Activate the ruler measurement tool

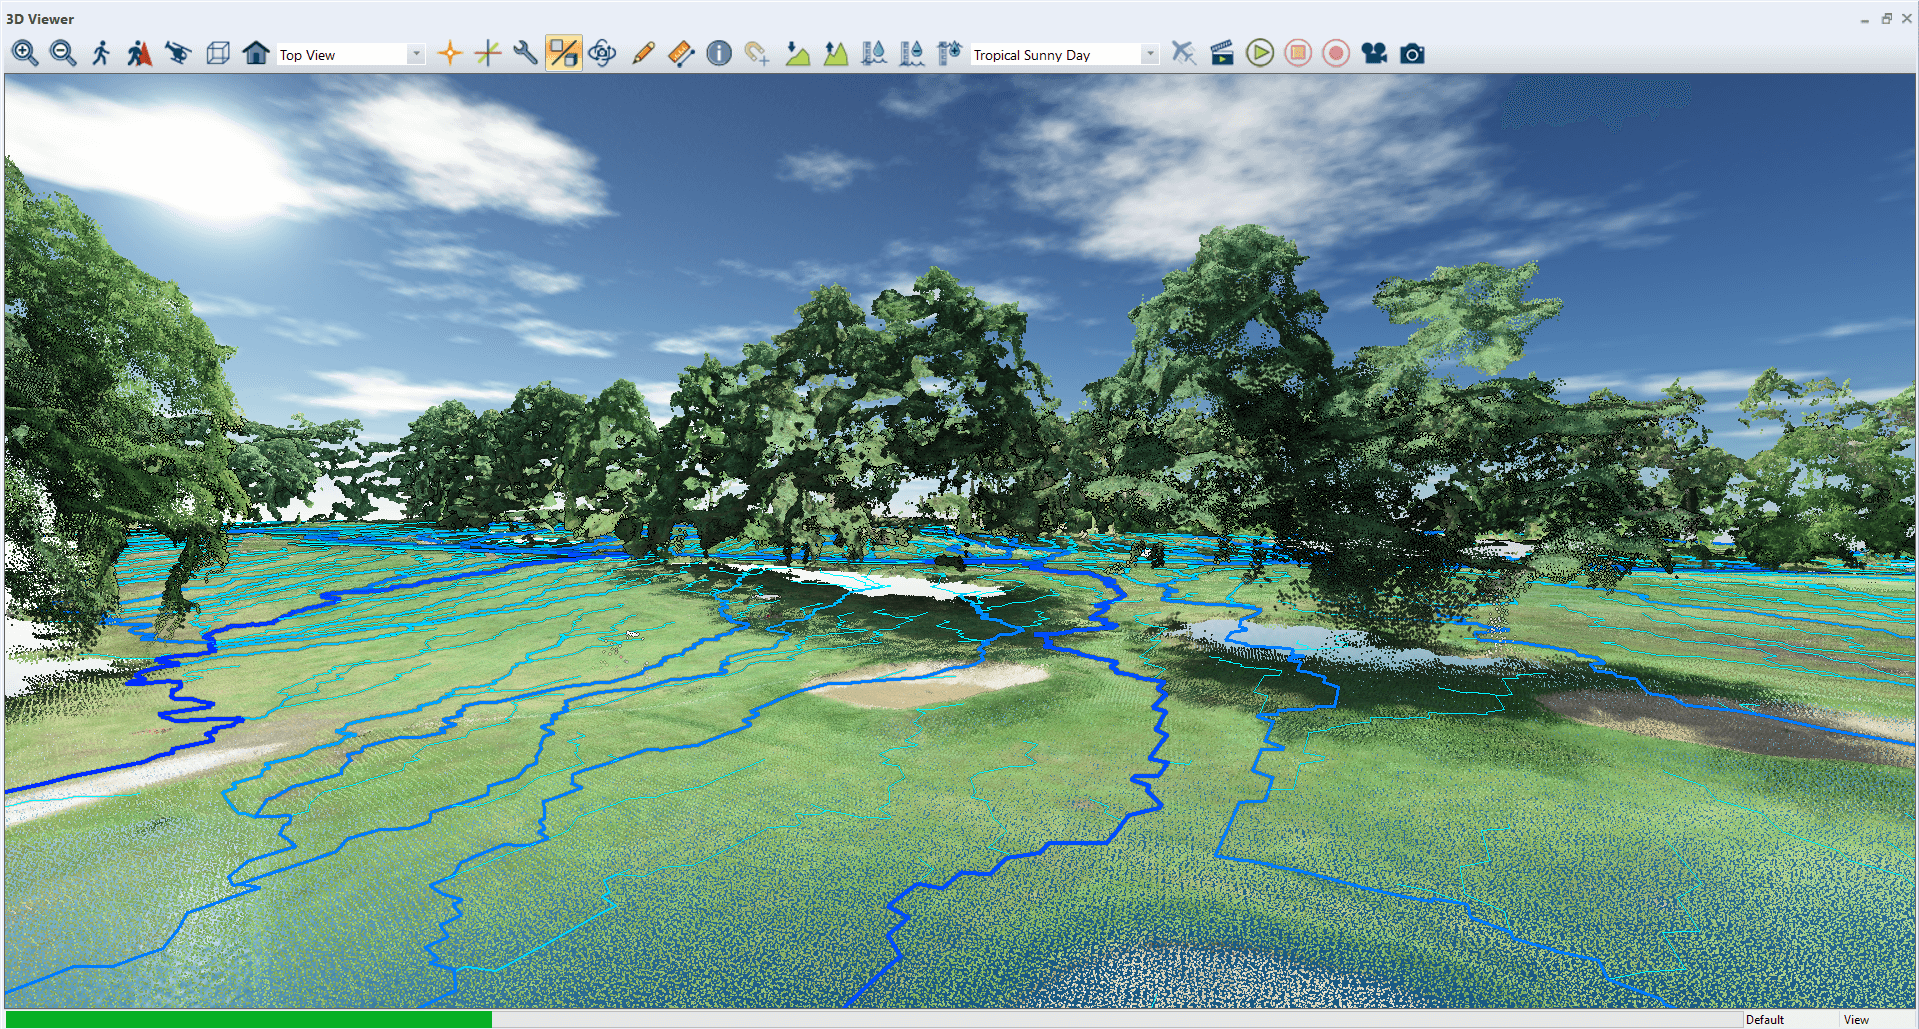(x=681, y=53)
